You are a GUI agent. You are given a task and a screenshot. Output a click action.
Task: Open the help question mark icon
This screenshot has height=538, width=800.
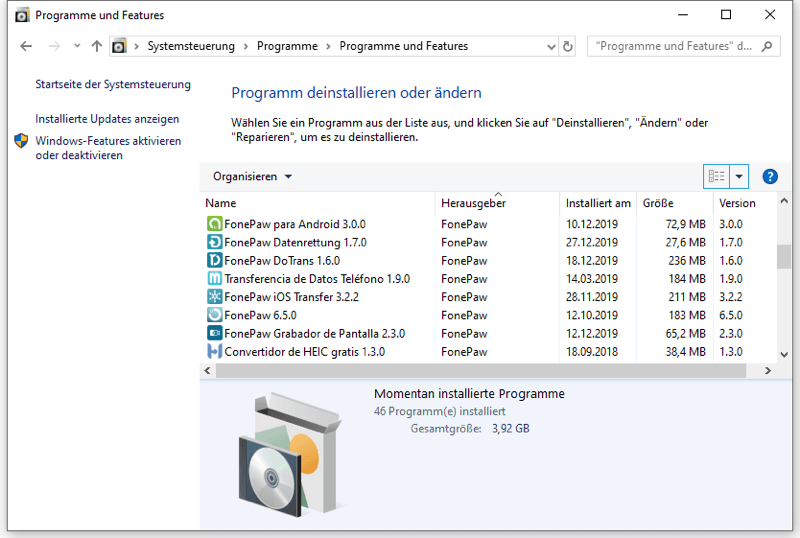click(770, 177)
